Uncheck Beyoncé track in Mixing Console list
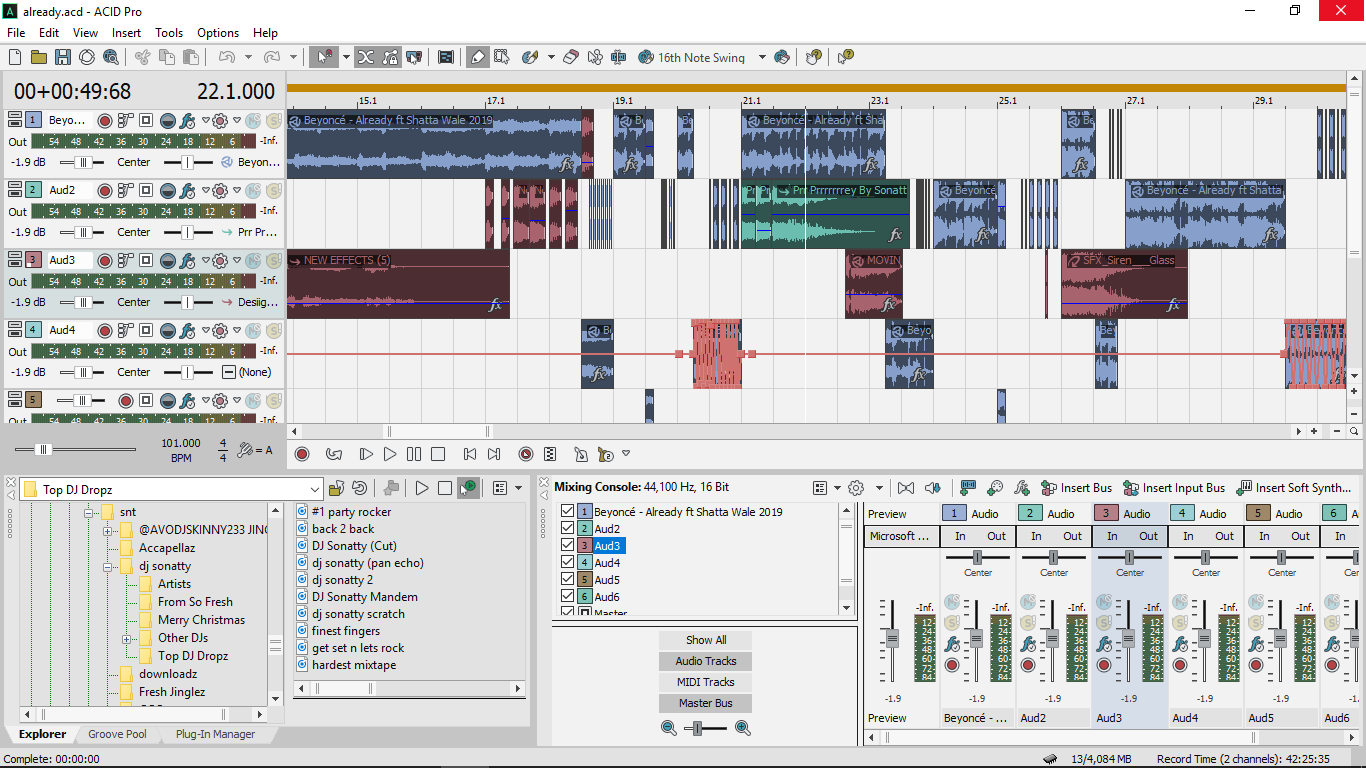1366x768 pixels. coord(568,512)
